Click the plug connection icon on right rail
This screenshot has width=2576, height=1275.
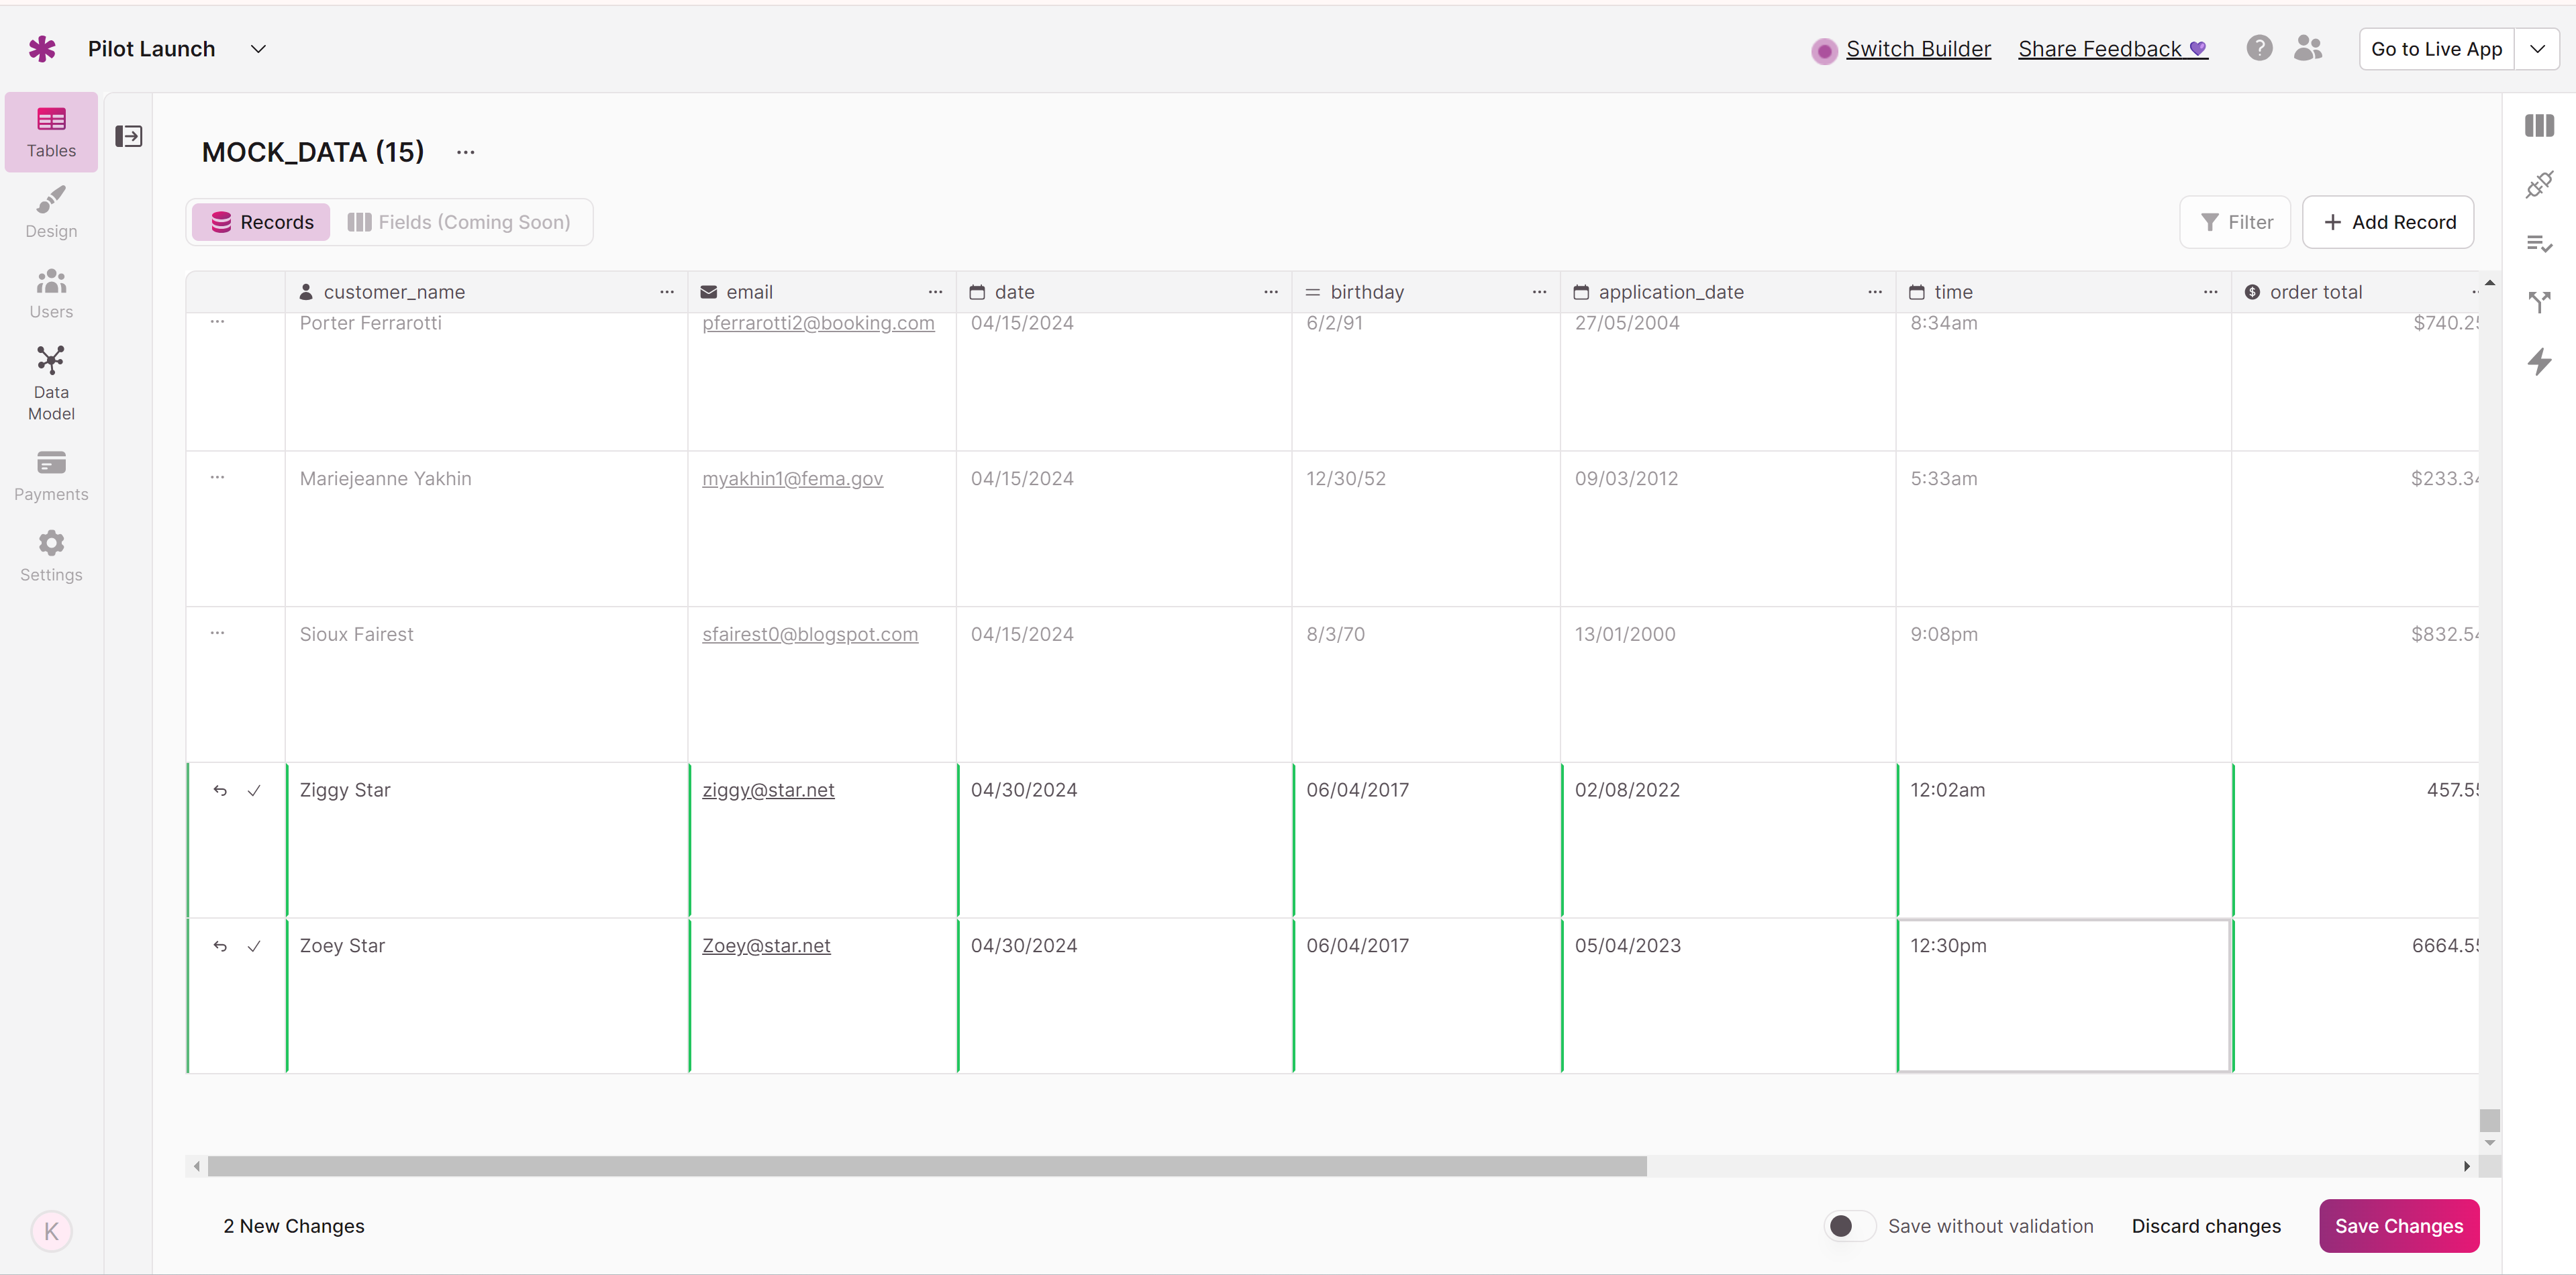(2539, 184)
